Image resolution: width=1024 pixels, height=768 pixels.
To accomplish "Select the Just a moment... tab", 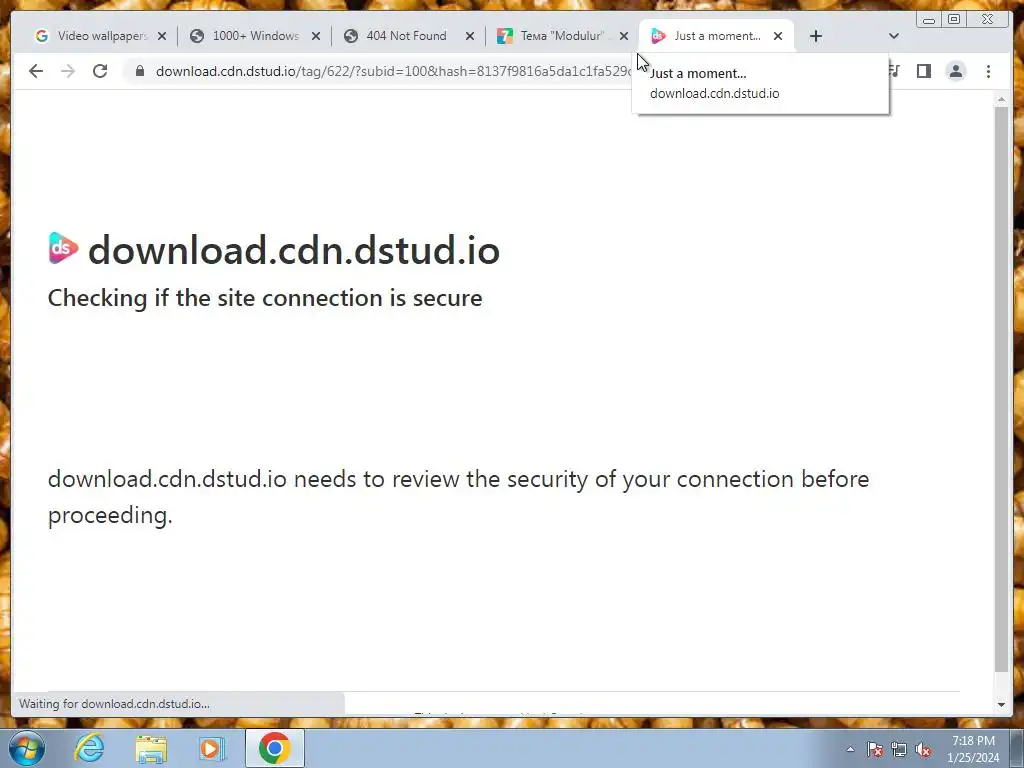I will pos(716,36).
